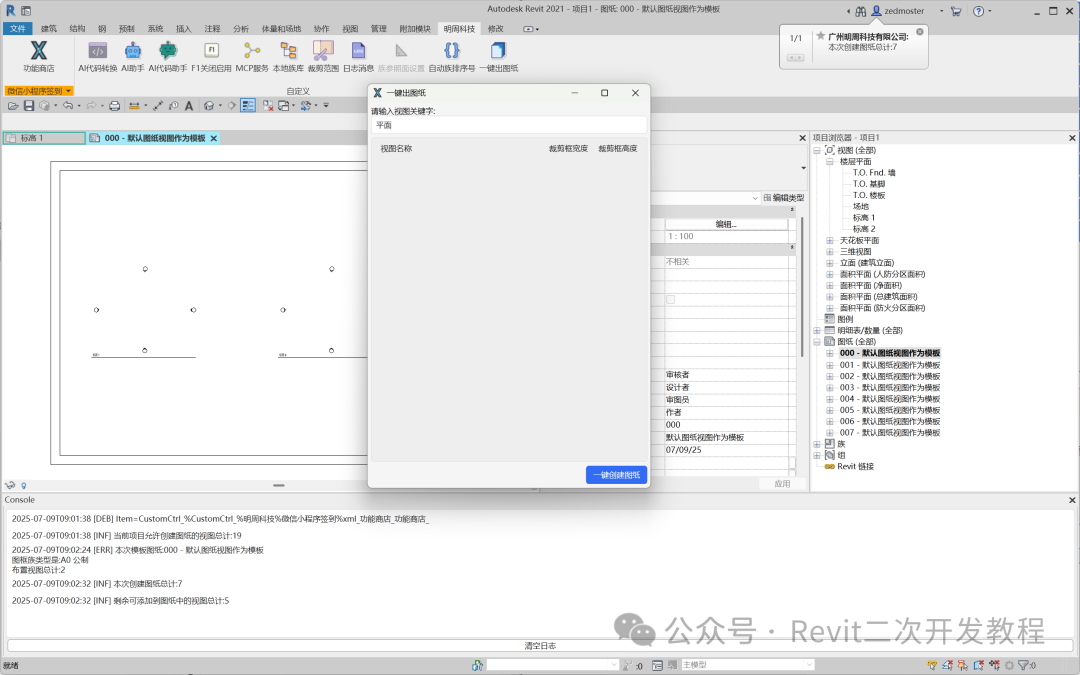Viewport: 1080px width, 675px height.
Task: Select Revit 链接 in project browser
Action: click(855, 467)
